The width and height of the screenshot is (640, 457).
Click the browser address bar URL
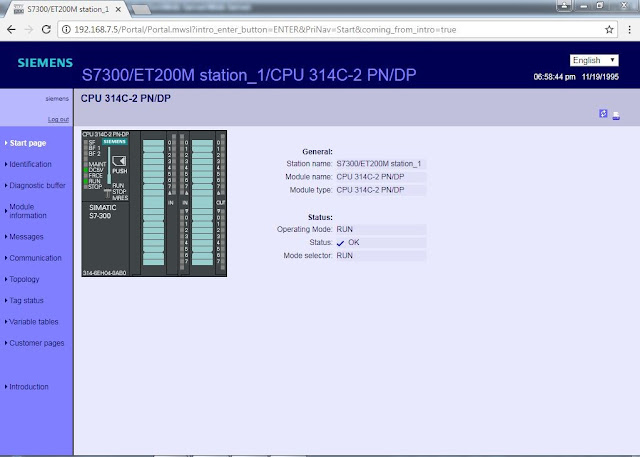tap(265, 29)
